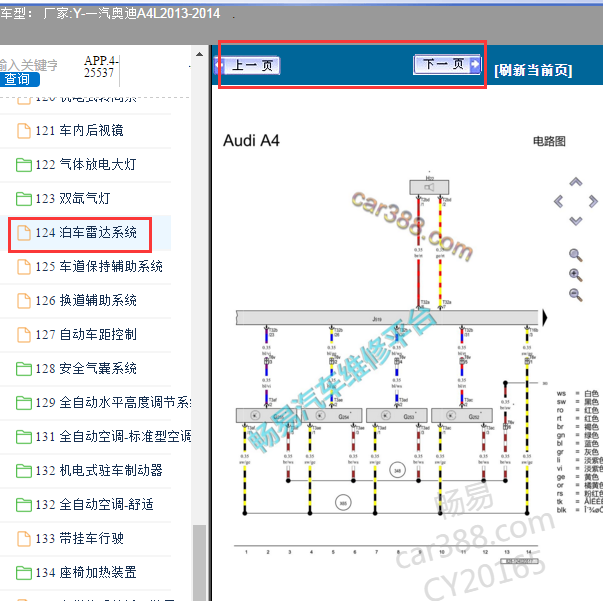Click folder icon of 129 全自动水平高度调节
This screenshot has height=601, width=603.
pos(24,403)
